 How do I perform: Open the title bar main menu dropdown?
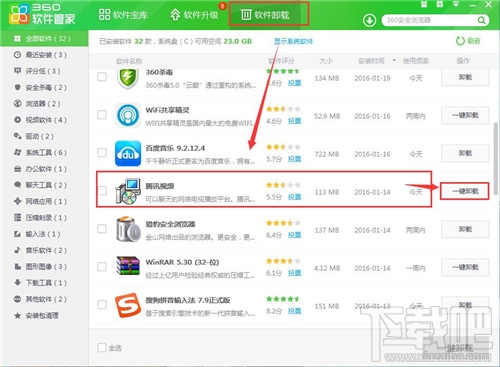point(456,4)
